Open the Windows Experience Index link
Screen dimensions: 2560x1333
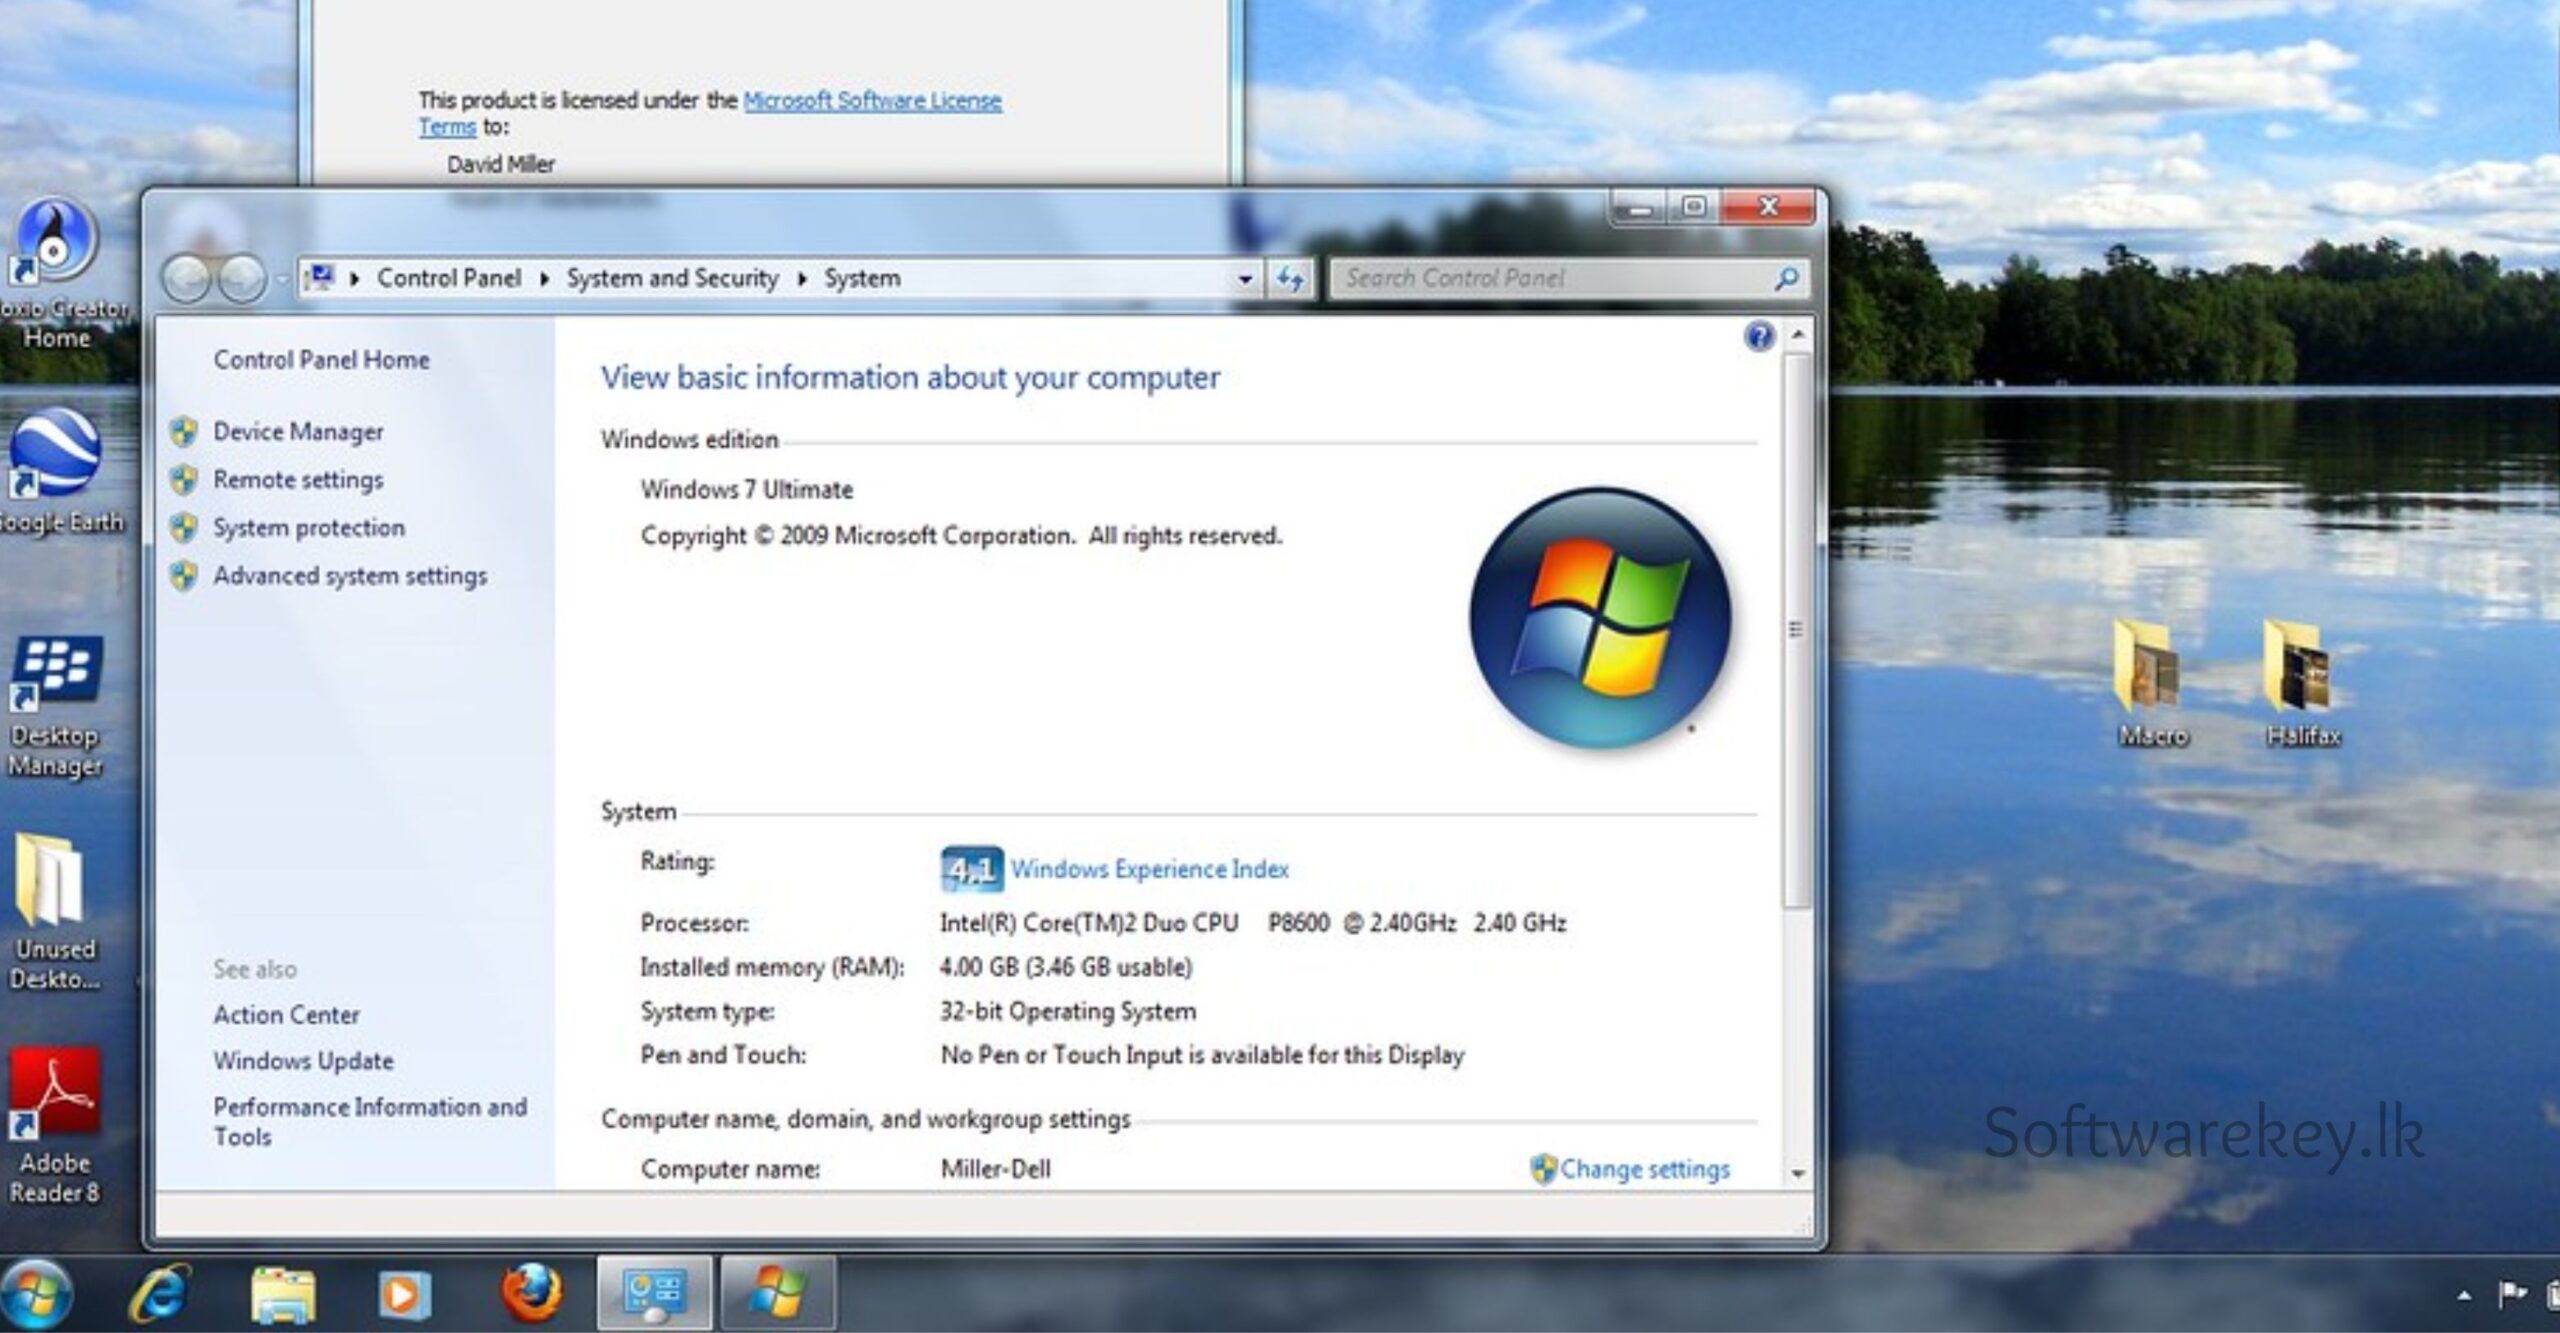click(x=1149, y=869)
